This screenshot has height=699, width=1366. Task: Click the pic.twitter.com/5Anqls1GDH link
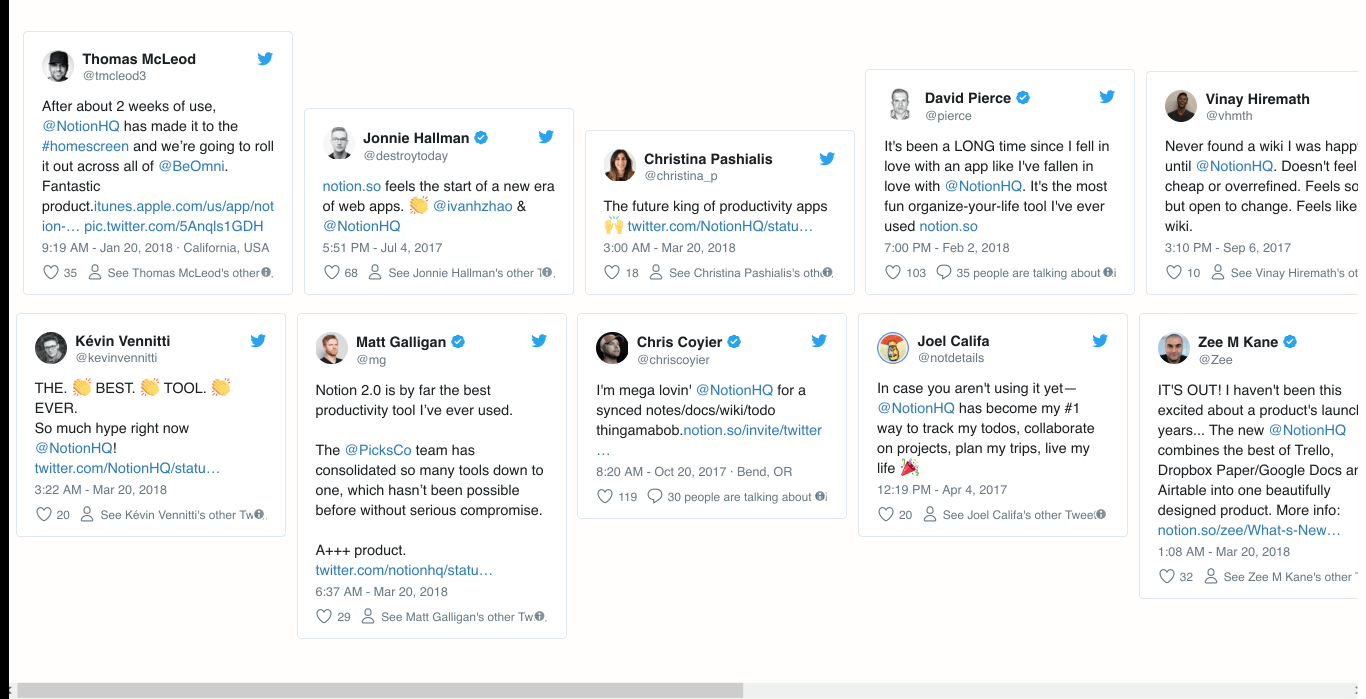tap(176, 226)
